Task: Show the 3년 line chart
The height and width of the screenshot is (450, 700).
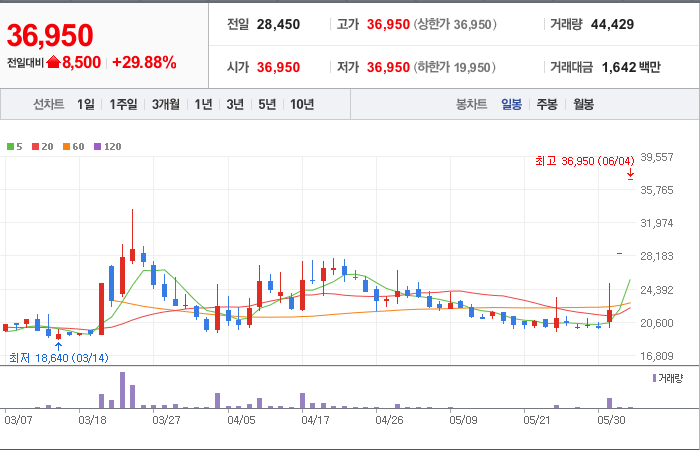Action: point(235,104)
